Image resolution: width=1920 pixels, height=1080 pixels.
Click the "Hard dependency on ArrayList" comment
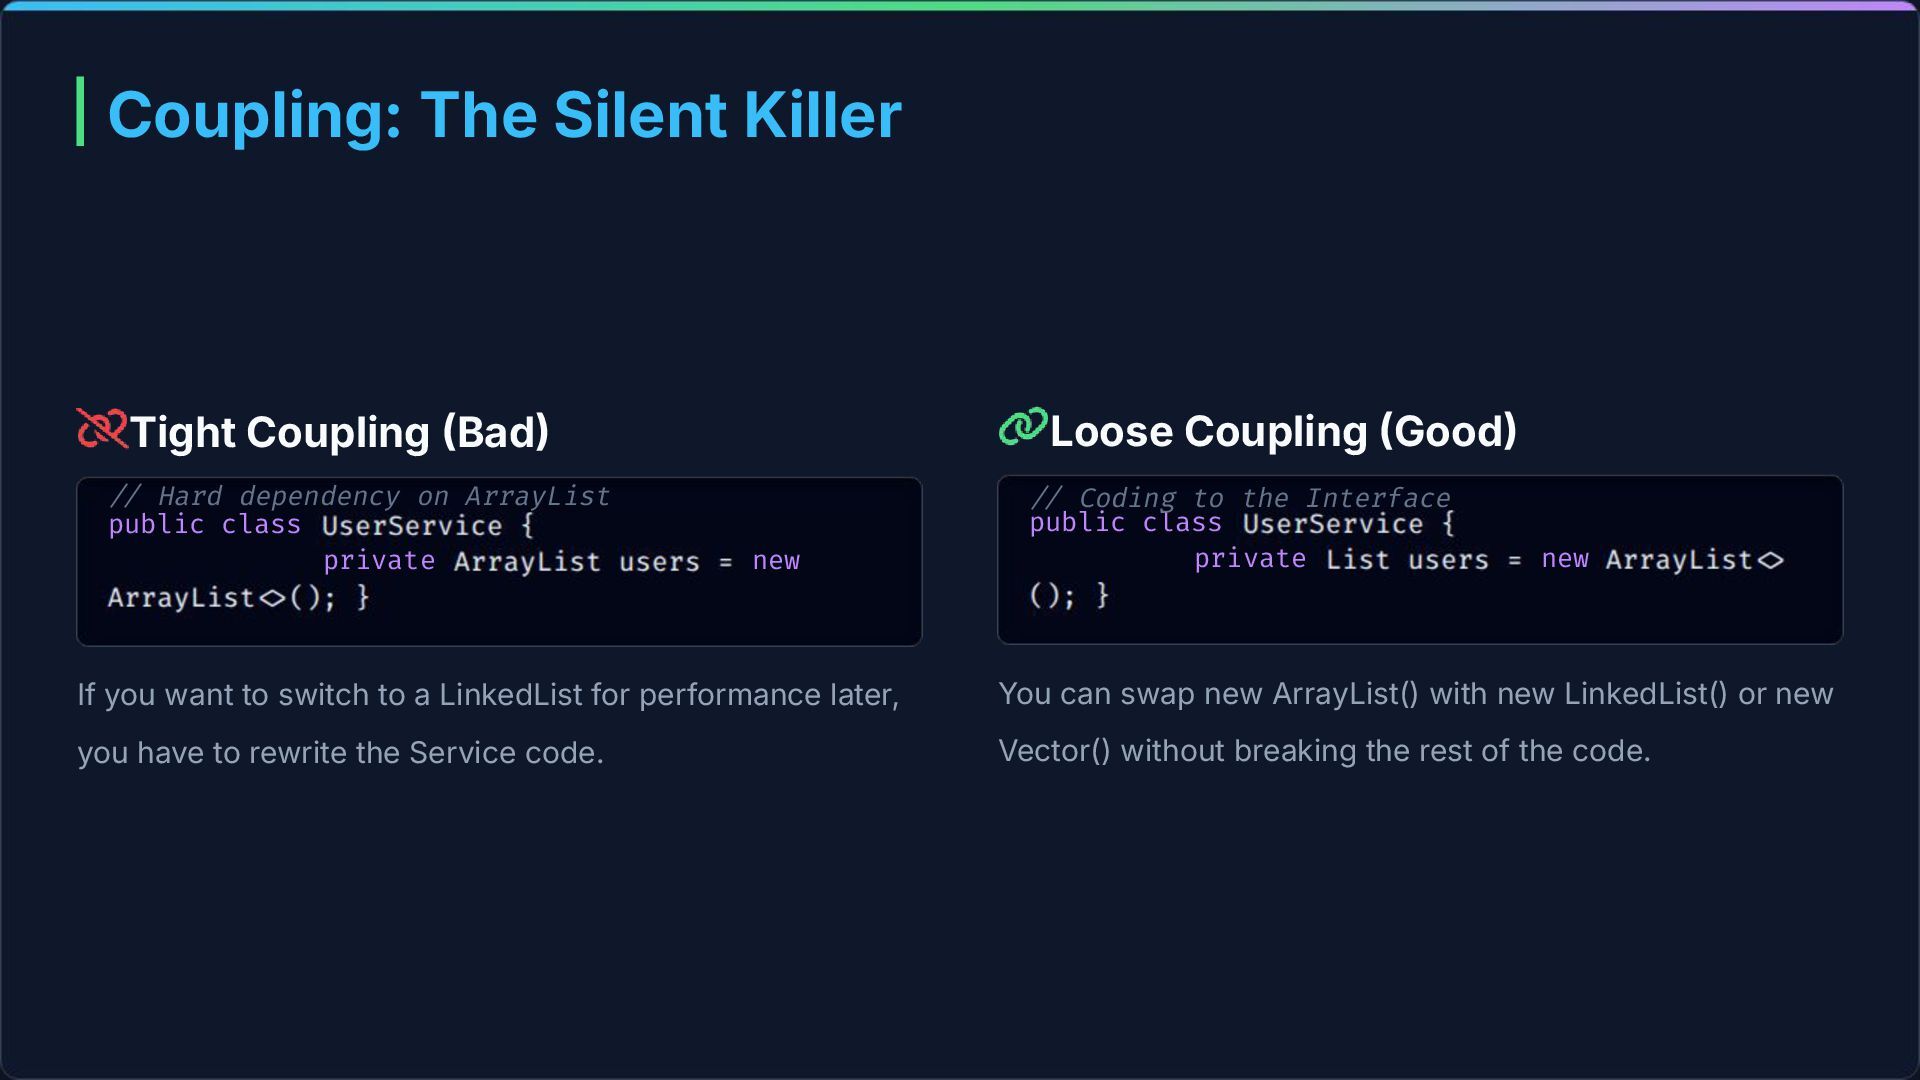[359, 496]
